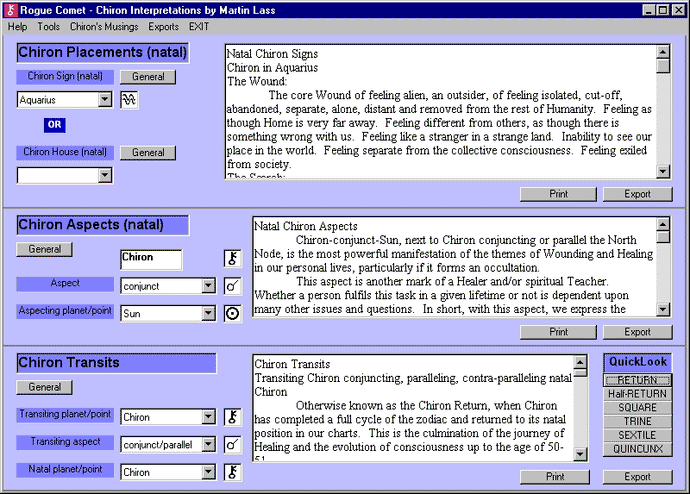
Task: Click up arrow of Chiron Transits scrollbar
Action: 580,362
